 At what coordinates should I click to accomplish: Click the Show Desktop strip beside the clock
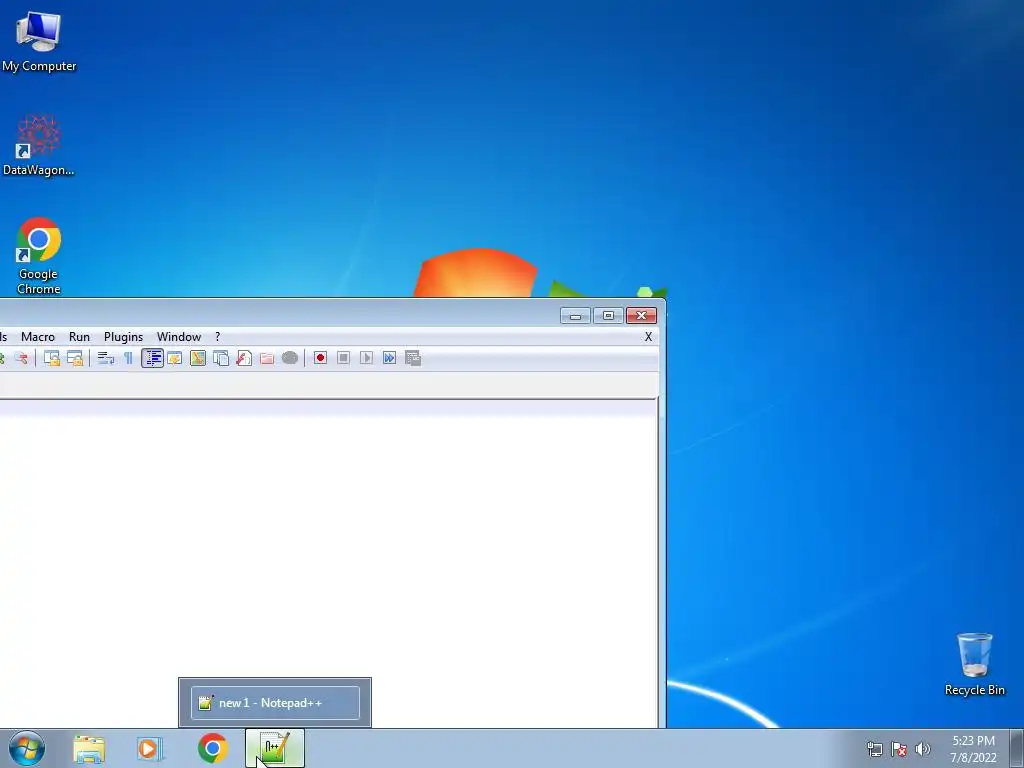click(1016, 749)
